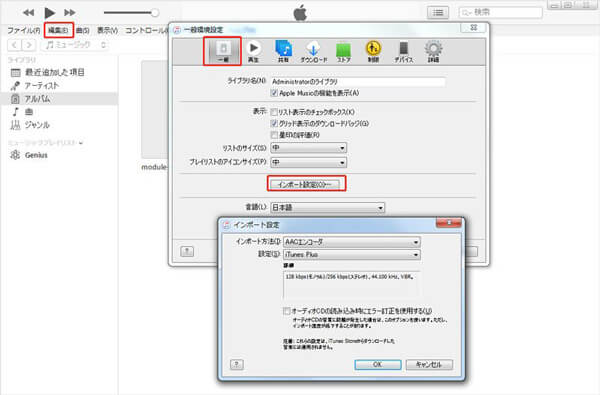Viewport: 600px width, 395px height.
Task: Open the ミュージック media picker dropdown
Action: tap(75, 45)
